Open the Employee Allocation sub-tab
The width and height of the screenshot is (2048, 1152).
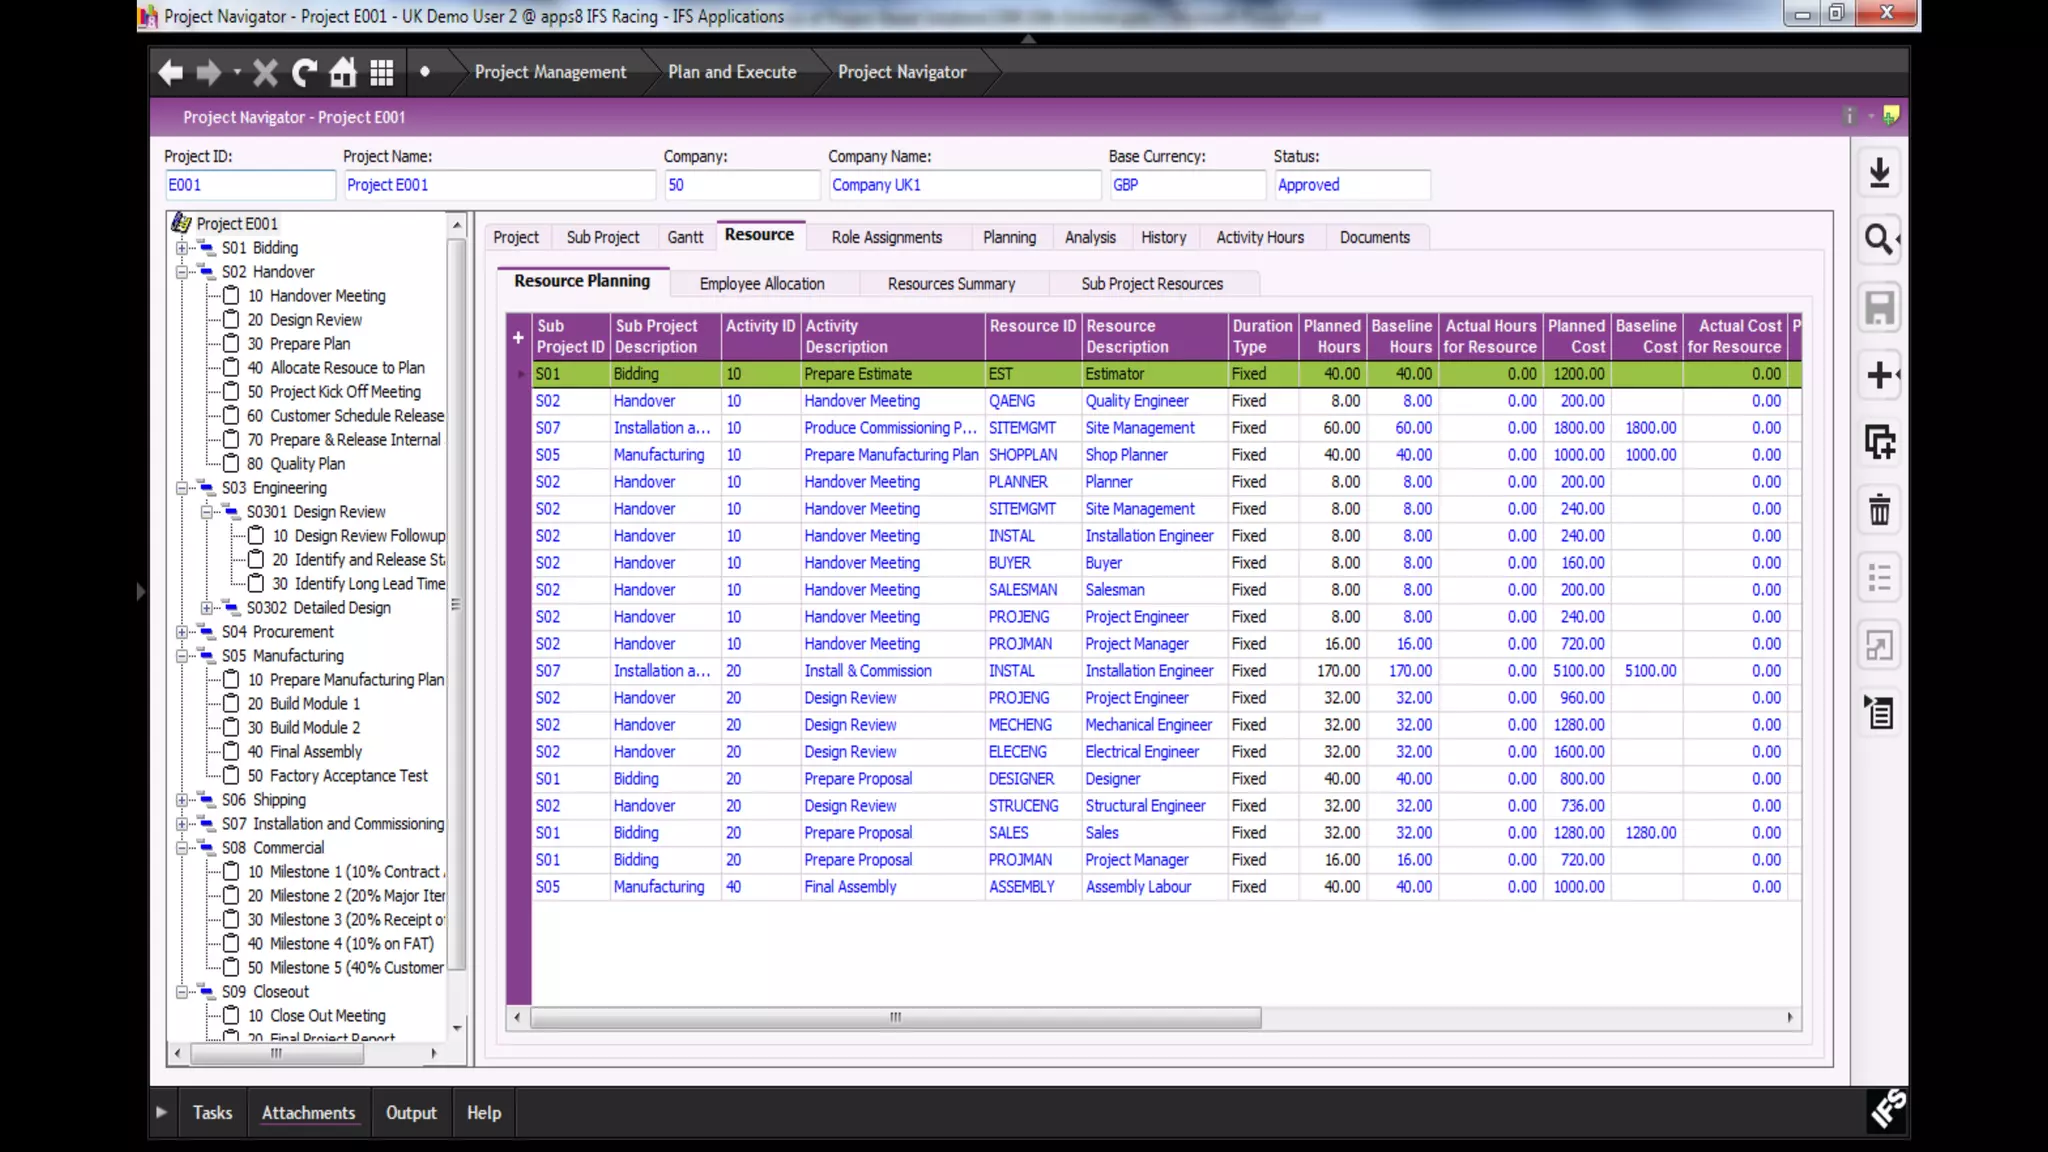pyautogui.click(x=761, y=284)
